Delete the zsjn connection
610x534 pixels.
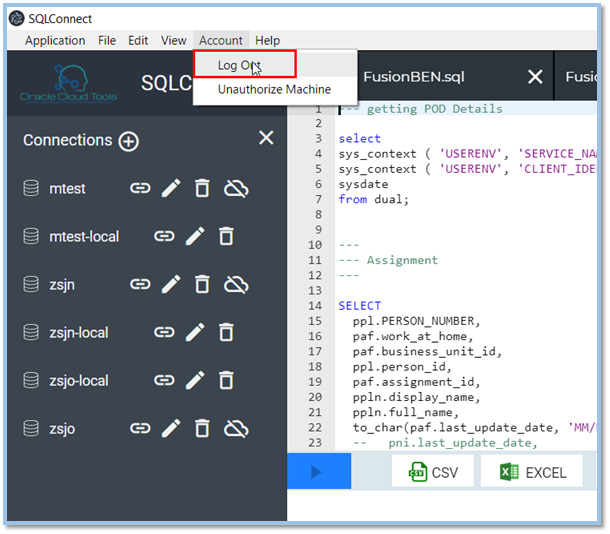point(202,284)
